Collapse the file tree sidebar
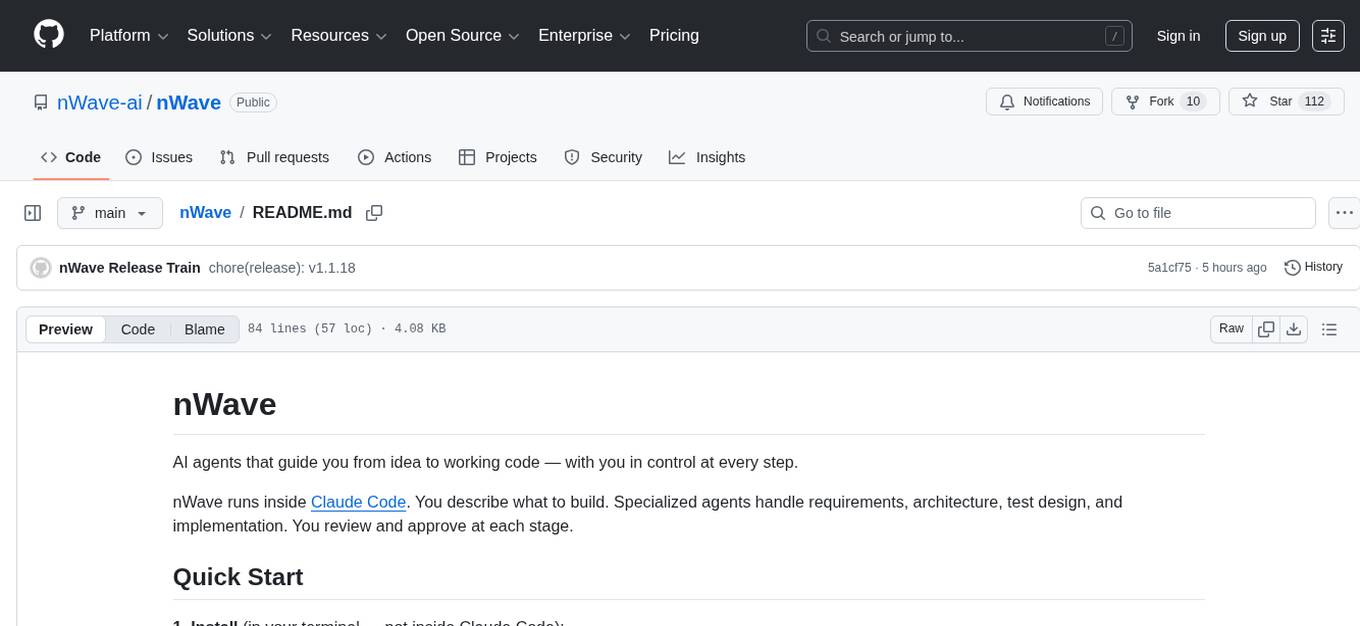The image size is (1360, 626). pos(33,213)
